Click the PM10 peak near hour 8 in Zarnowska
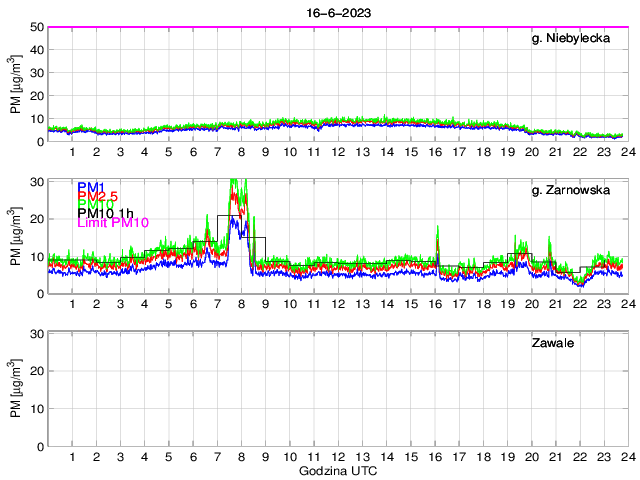The width and height of the screenshot is (640, 480). [236, 182]
